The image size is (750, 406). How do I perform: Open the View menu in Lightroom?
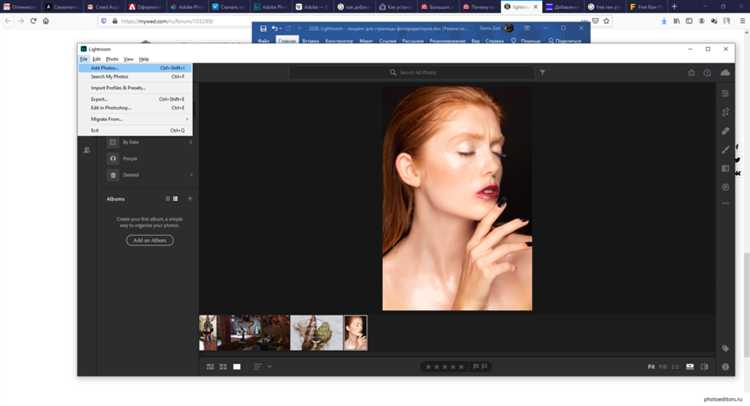tap(129, 59)
